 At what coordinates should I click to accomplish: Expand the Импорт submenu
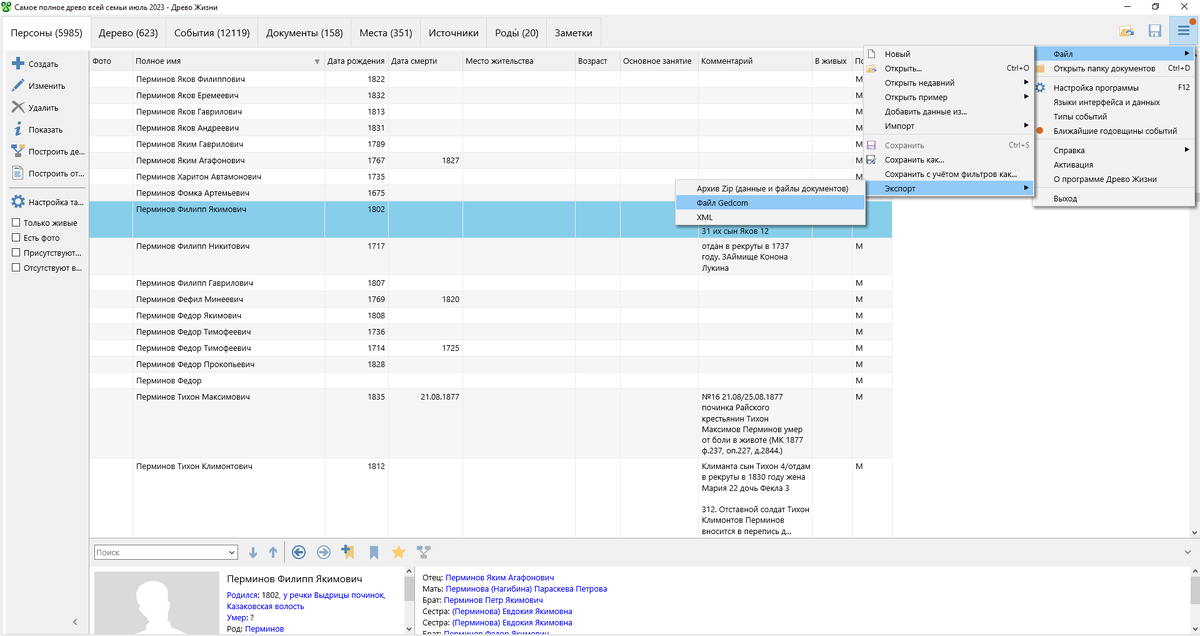(x=1026, y=126)
